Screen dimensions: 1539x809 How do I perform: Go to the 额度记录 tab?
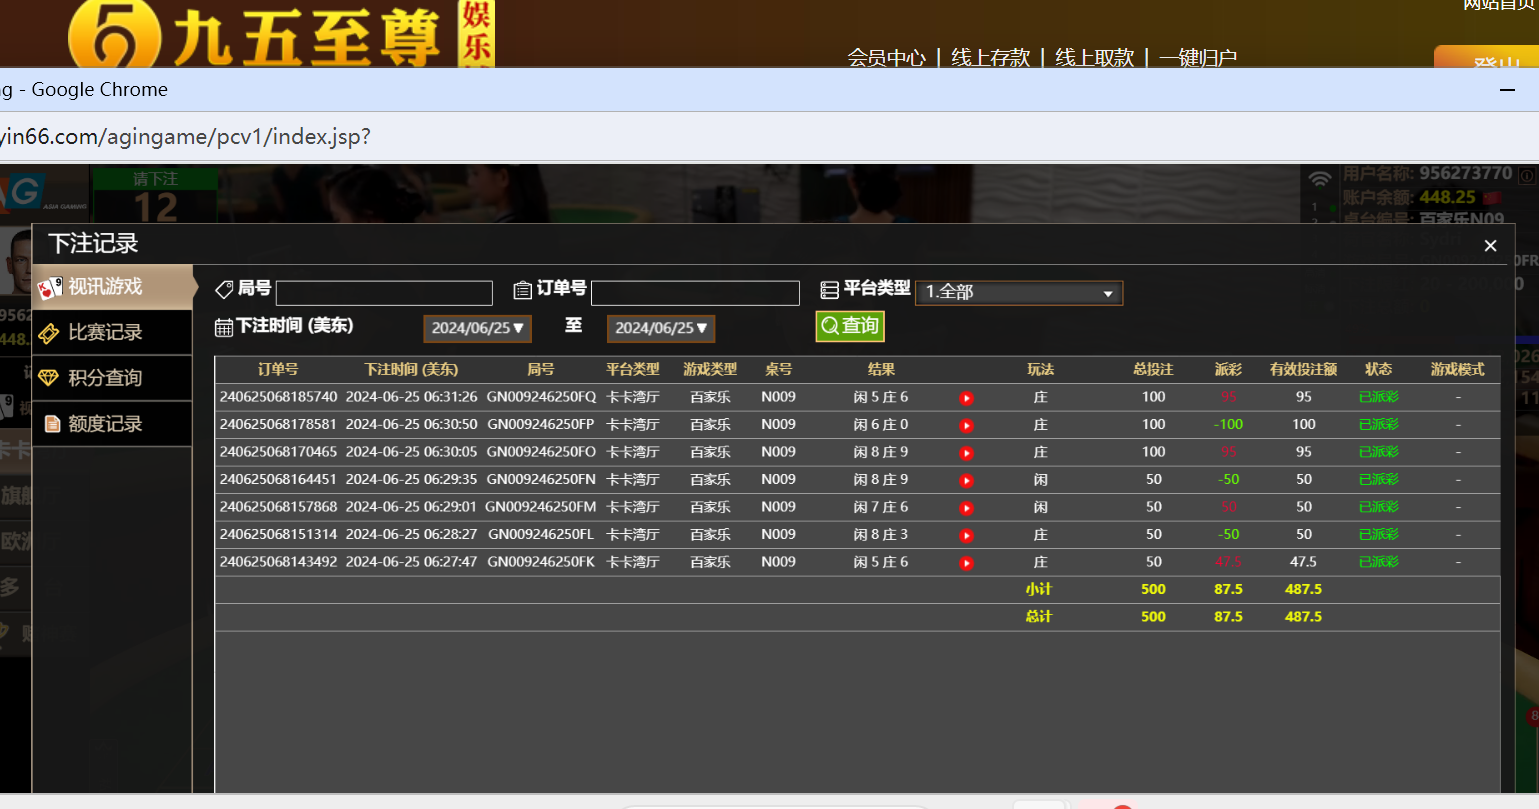pos(112,424)
